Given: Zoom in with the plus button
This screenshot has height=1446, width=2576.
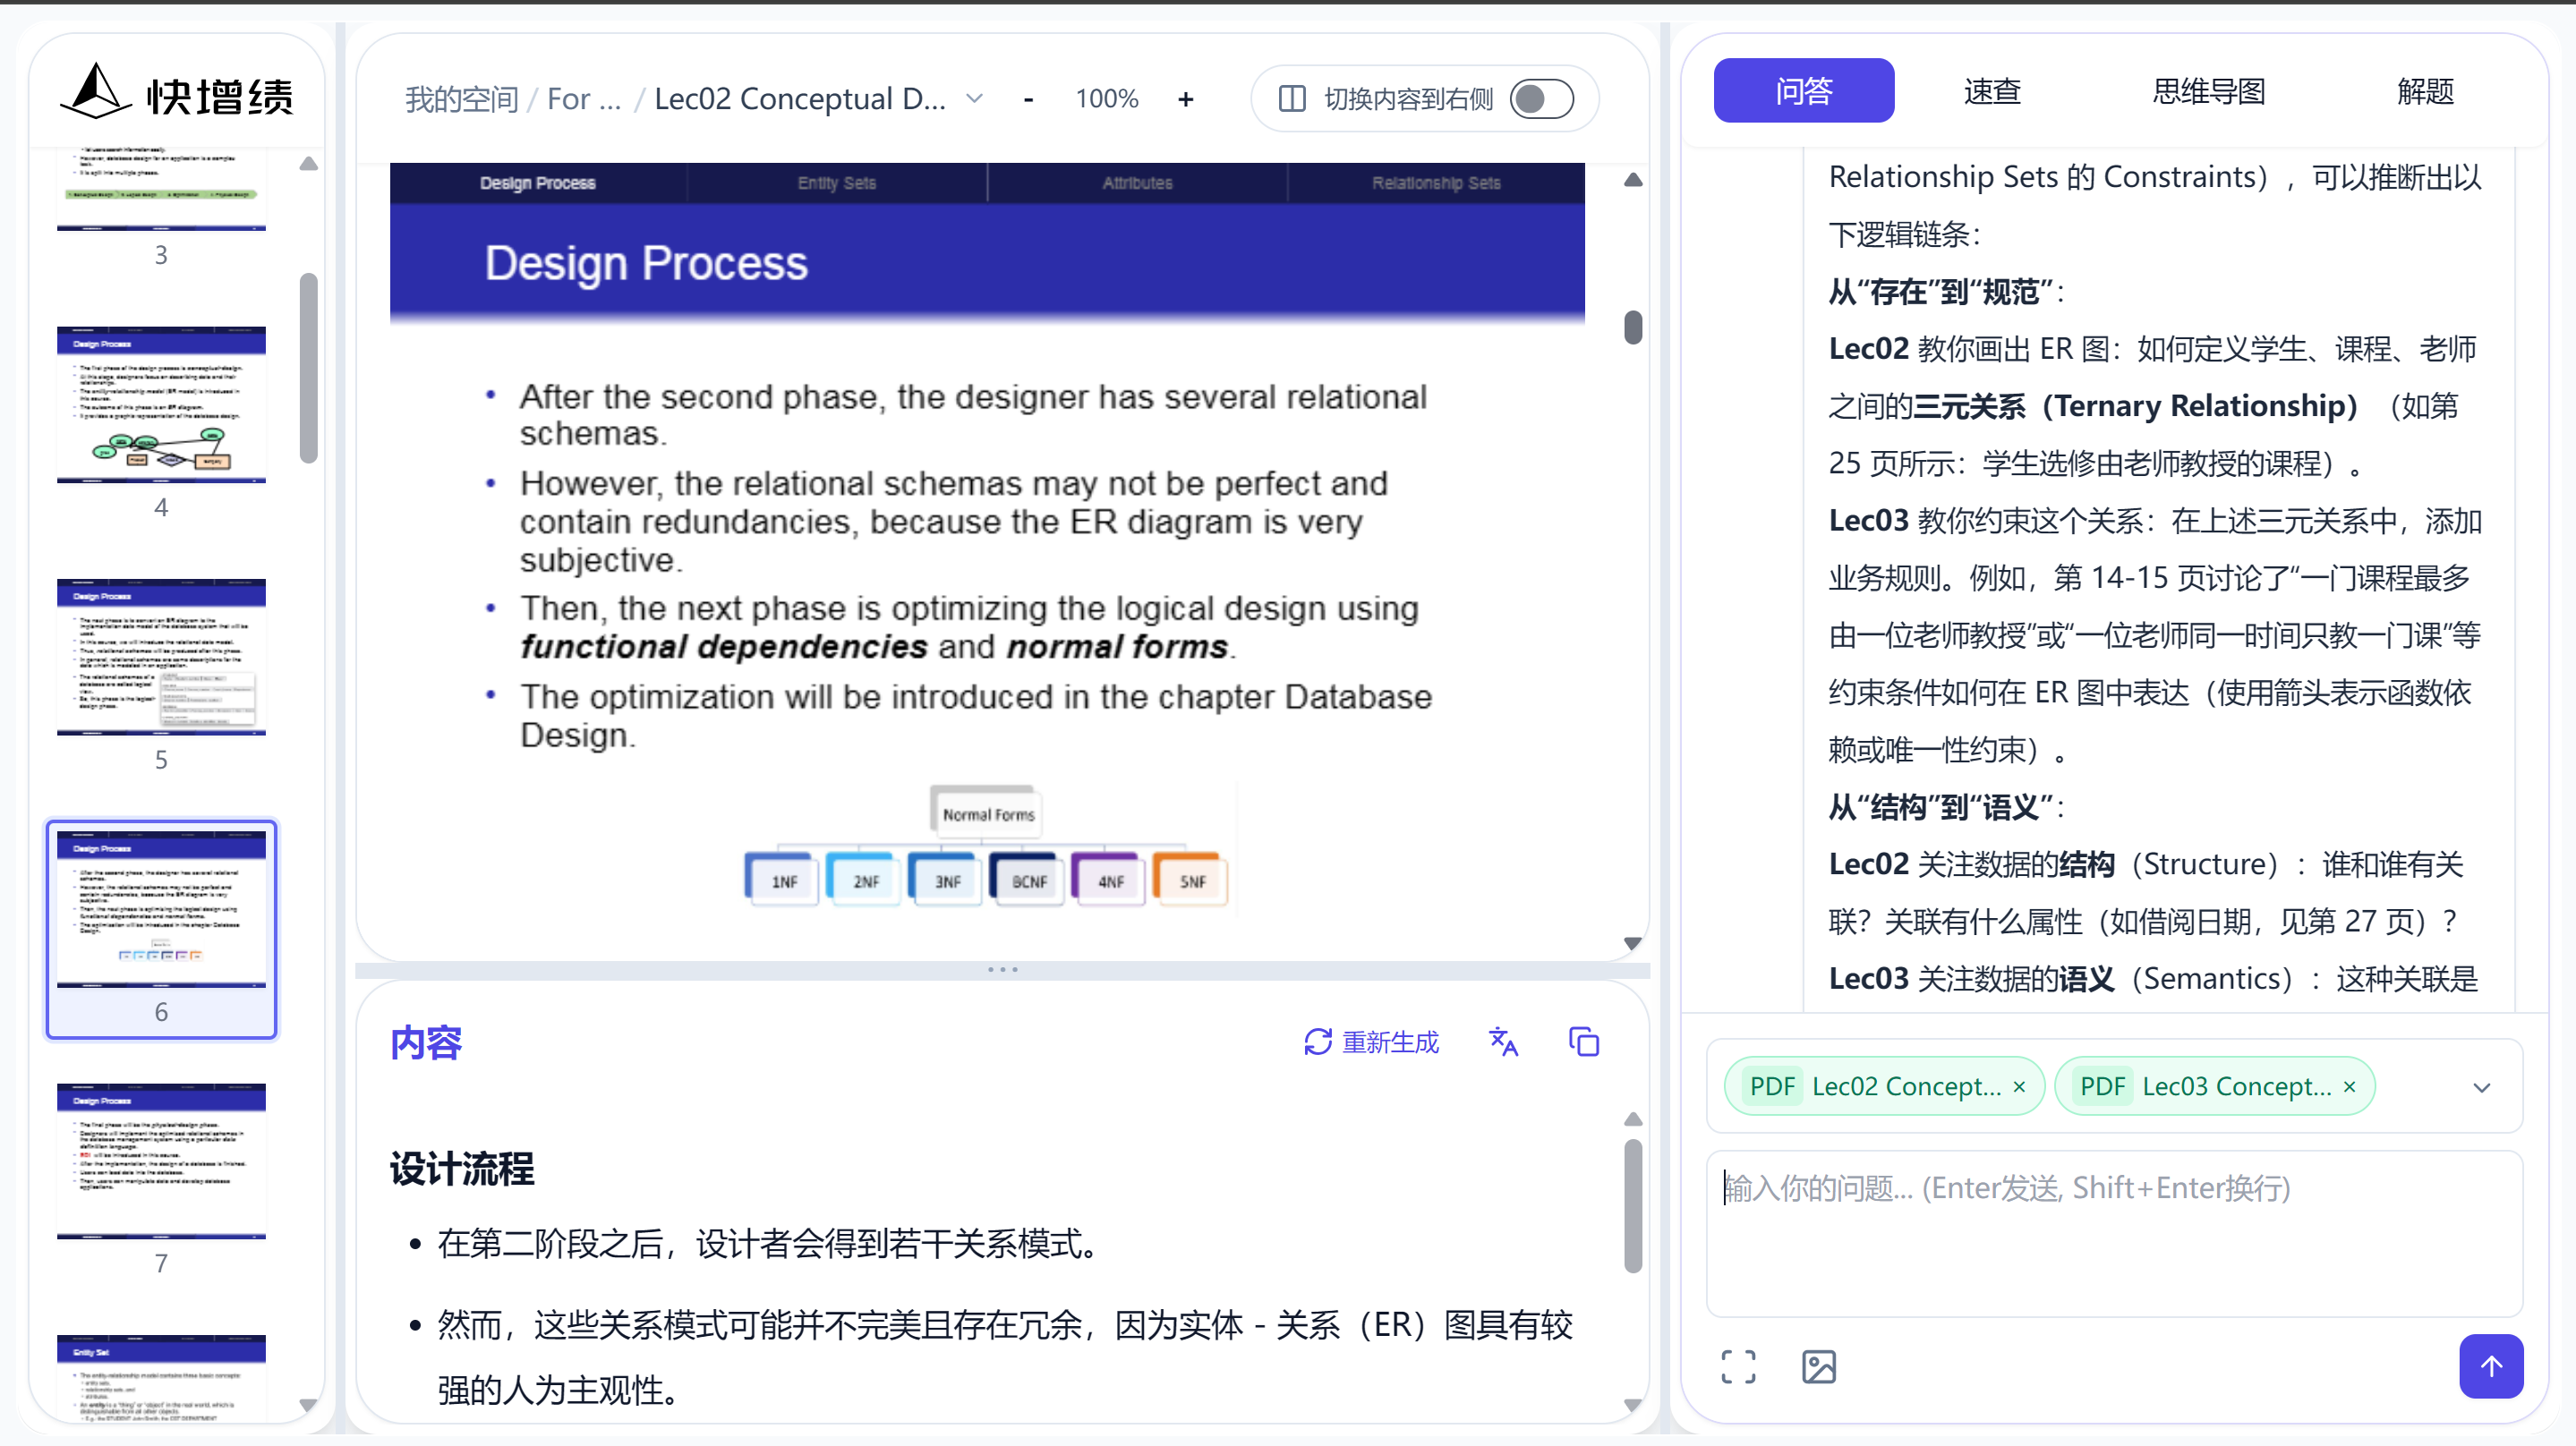Looking at the screenshot, I should coord(1185,99).
